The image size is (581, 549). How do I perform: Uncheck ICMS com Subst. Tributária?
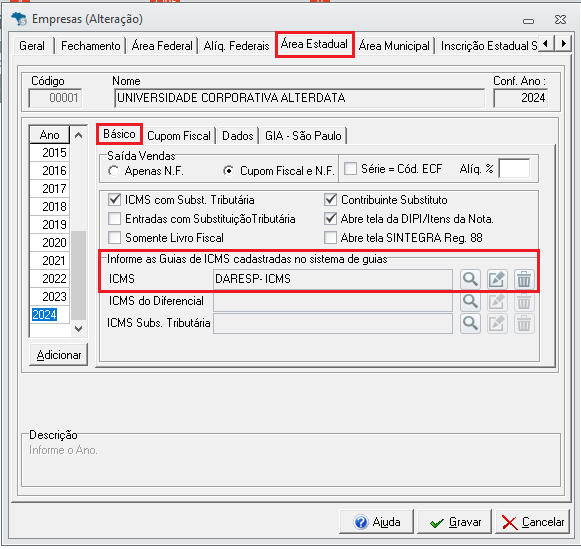[114, 200]
